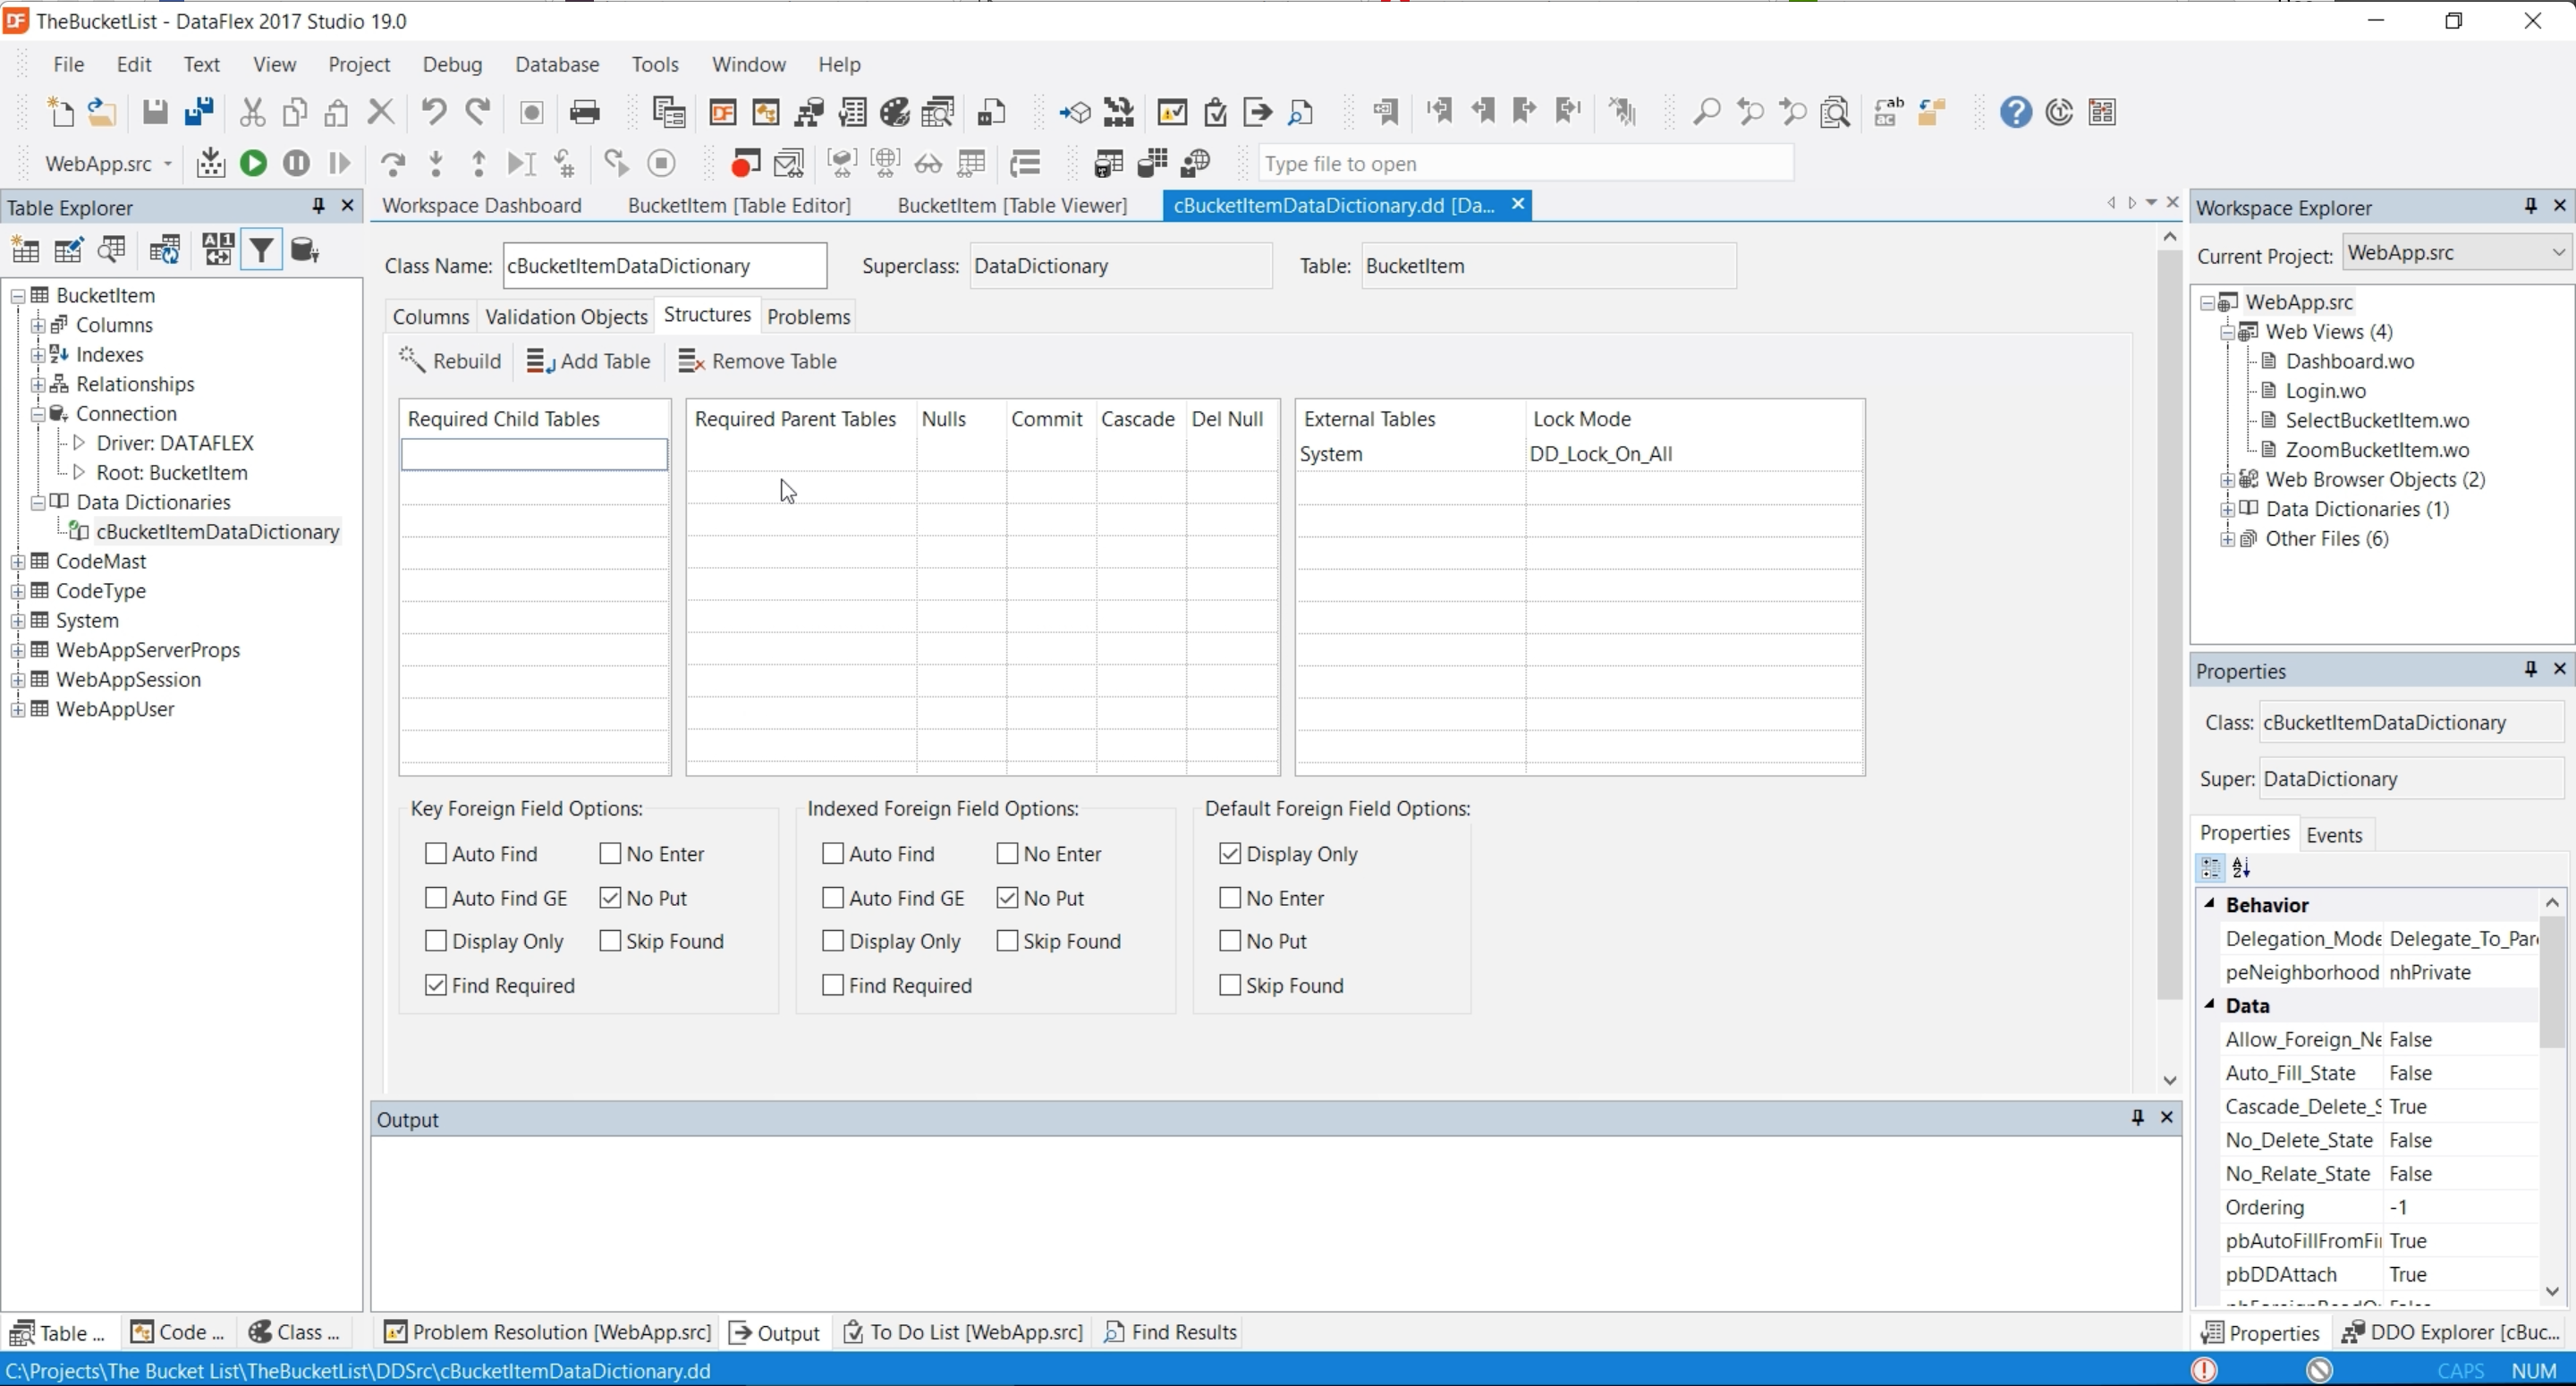The image size is (2576, 1386).
Task: Open the Current Project dropdown
Action: pyautogui.click(x=2557, y=253)
